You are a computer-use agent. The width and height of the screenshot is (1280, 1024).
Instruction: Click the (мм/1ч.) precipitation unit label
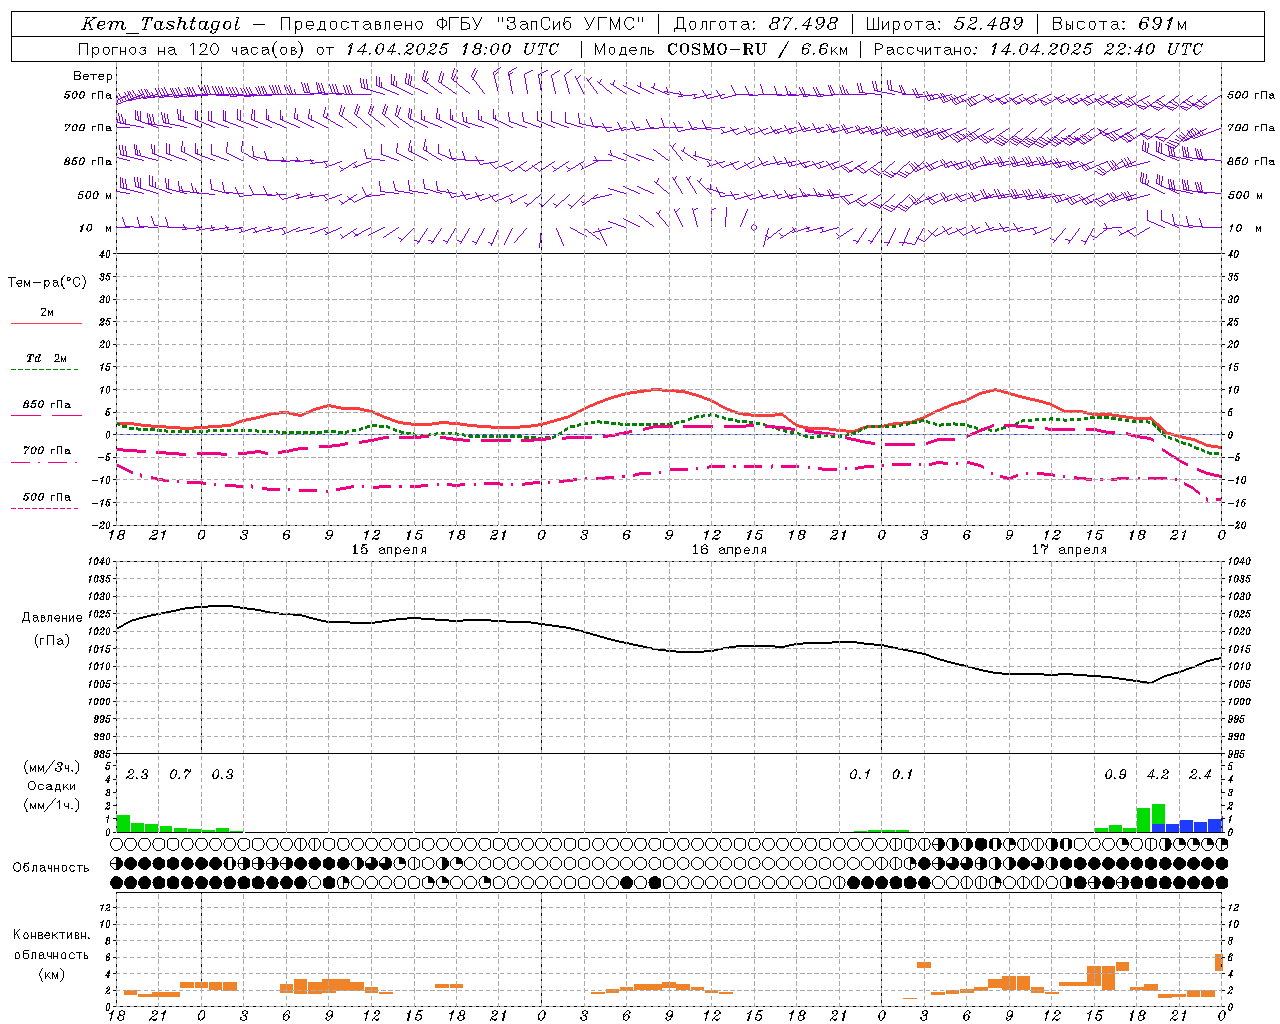click(52, 805)
